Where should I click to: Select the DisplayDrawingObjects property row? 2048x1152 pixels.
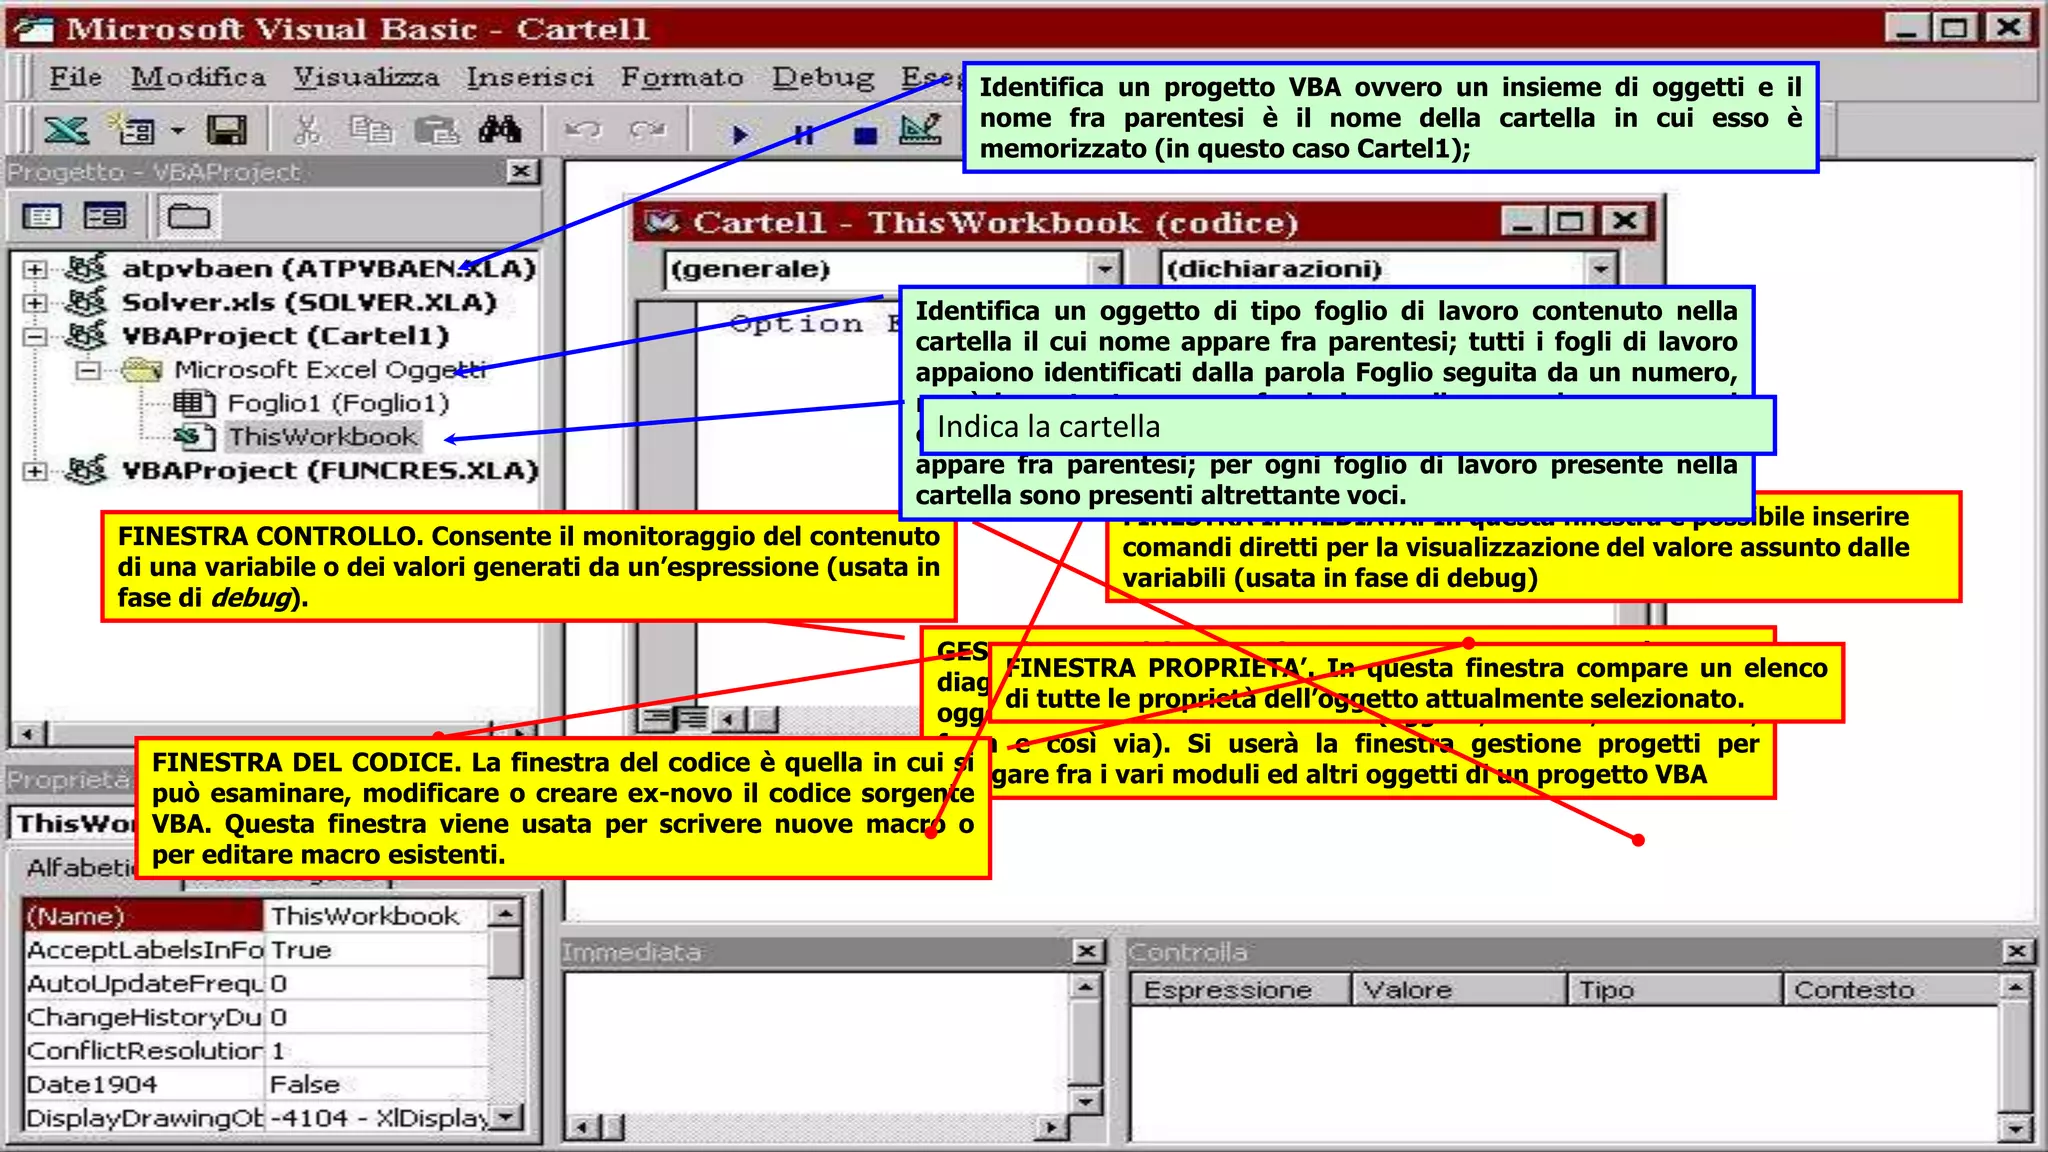[x=255, y=1118]
